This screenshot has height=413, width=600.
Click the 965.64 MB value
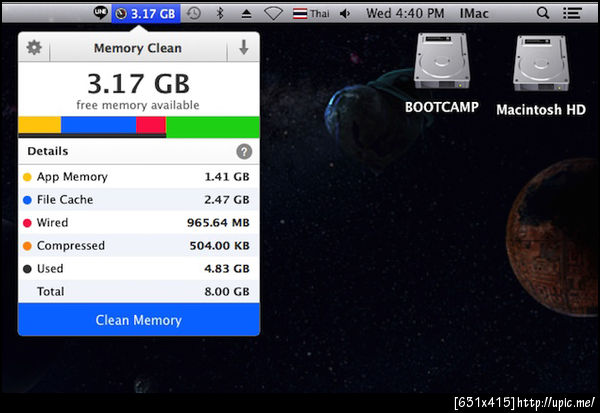[x=218, y=223]
